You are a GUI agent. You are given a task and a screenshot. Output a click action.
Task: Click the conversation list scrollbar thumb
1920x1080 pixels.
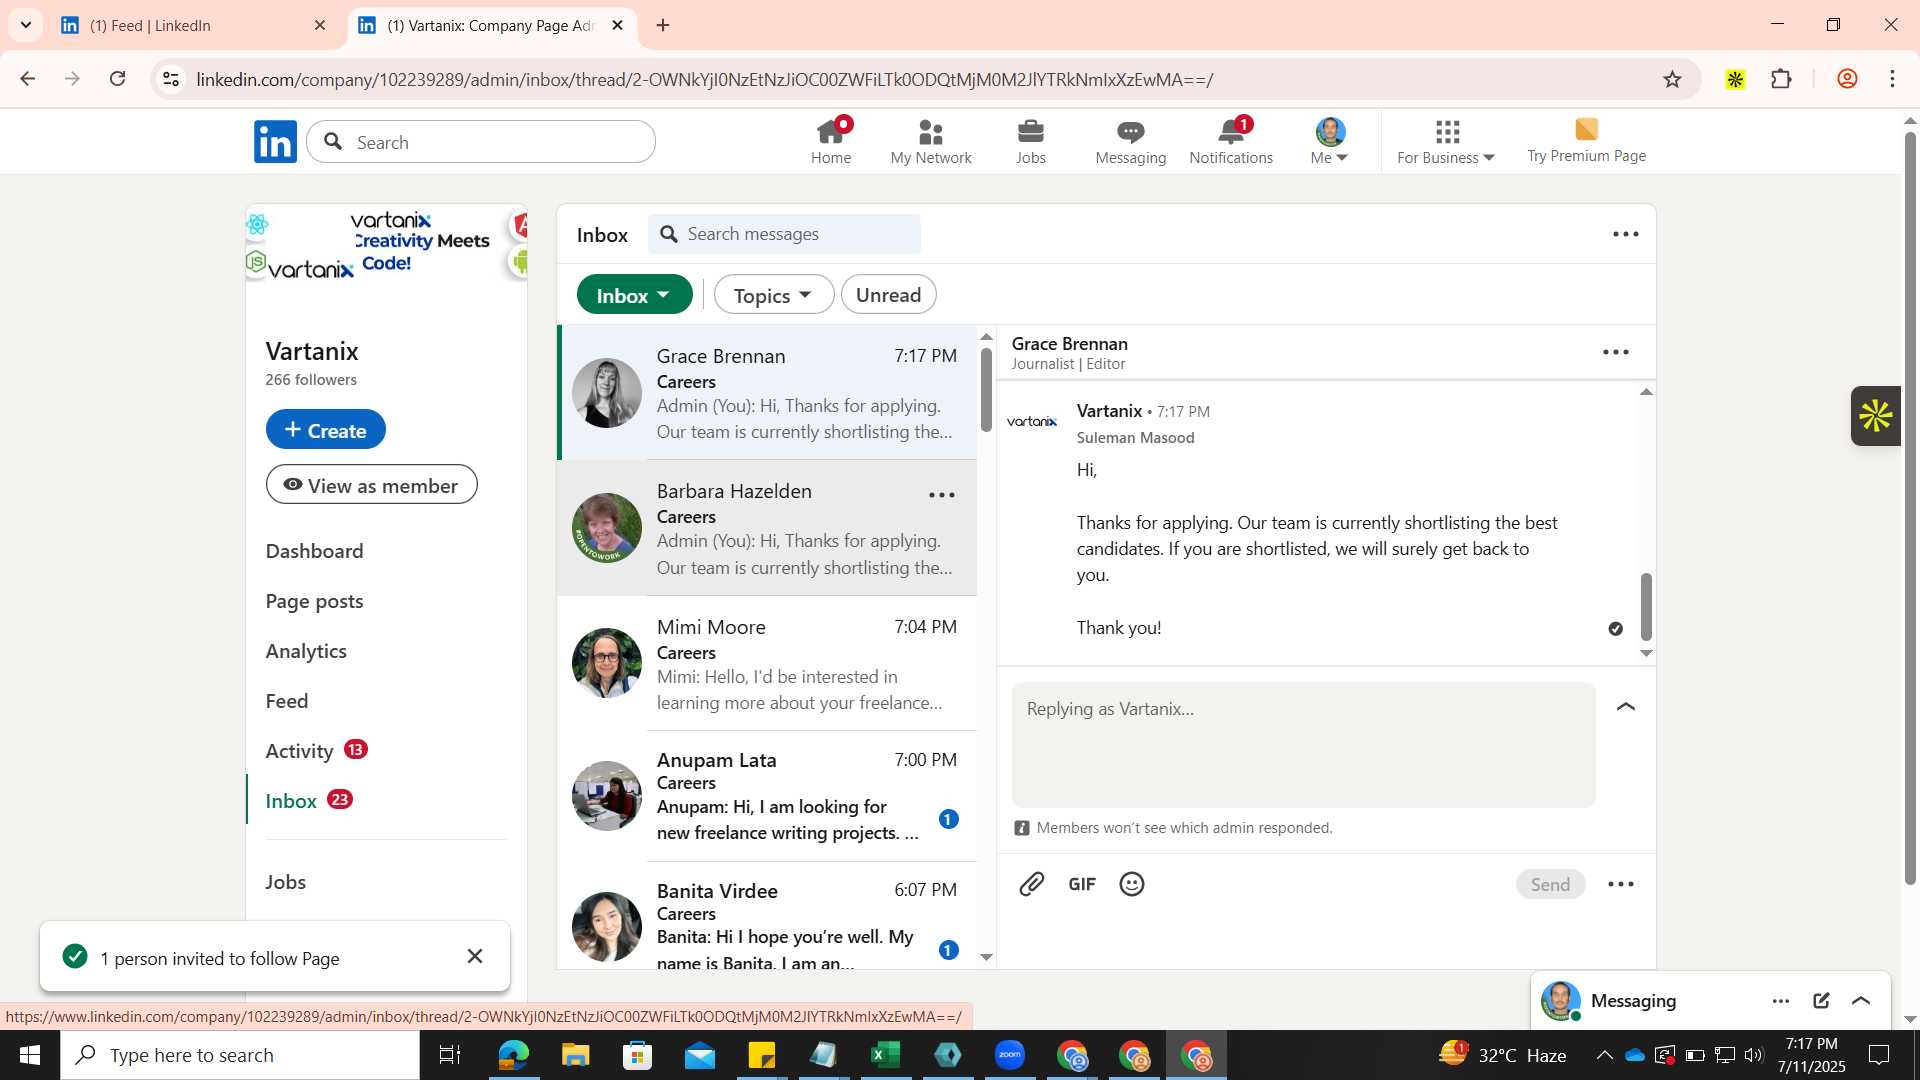click(x=986, y=390)
